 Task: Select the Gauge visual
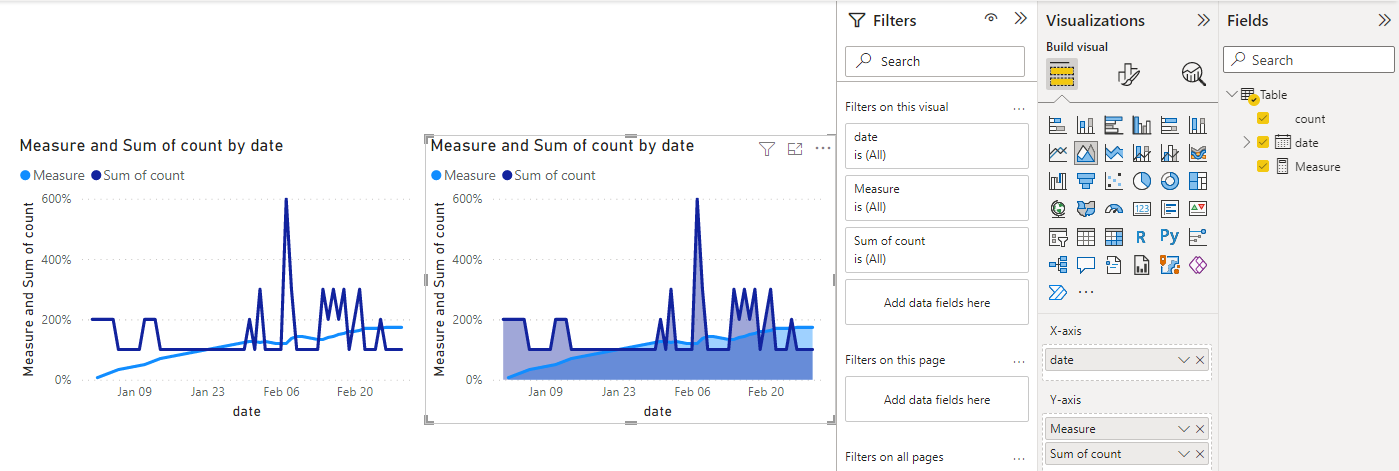pyautogui.click(x=1114, y=209)
